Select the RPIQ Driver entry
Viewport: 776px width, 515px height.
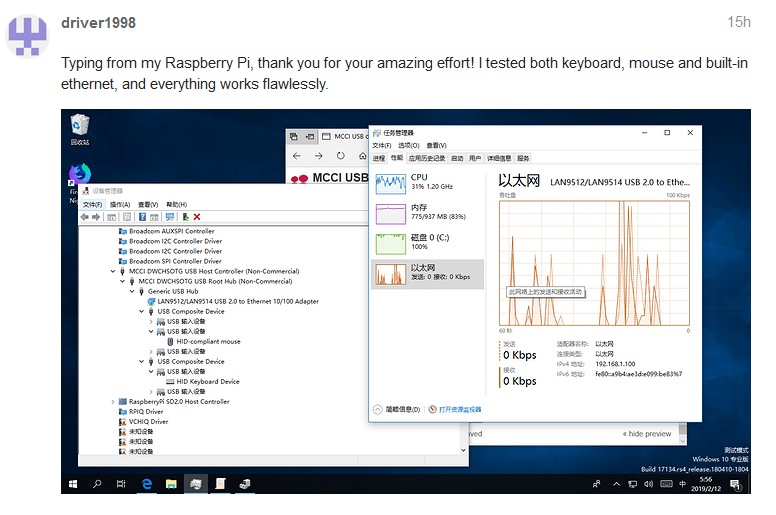[141, 412]
